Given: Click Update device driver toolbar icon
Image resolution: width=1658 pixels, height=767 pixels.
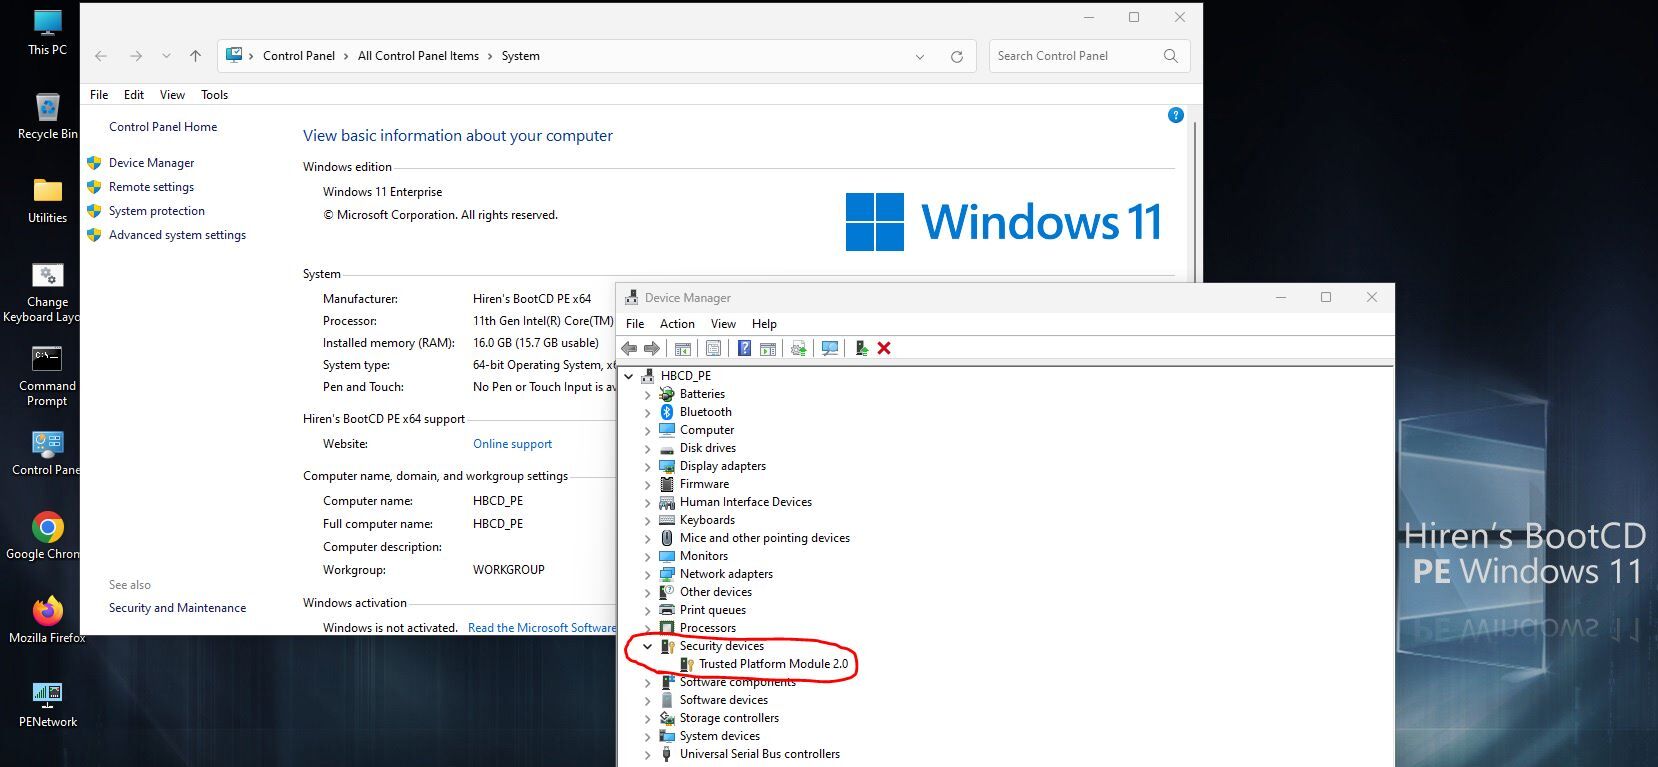Looking at the screenshot, I should point(798,348).
